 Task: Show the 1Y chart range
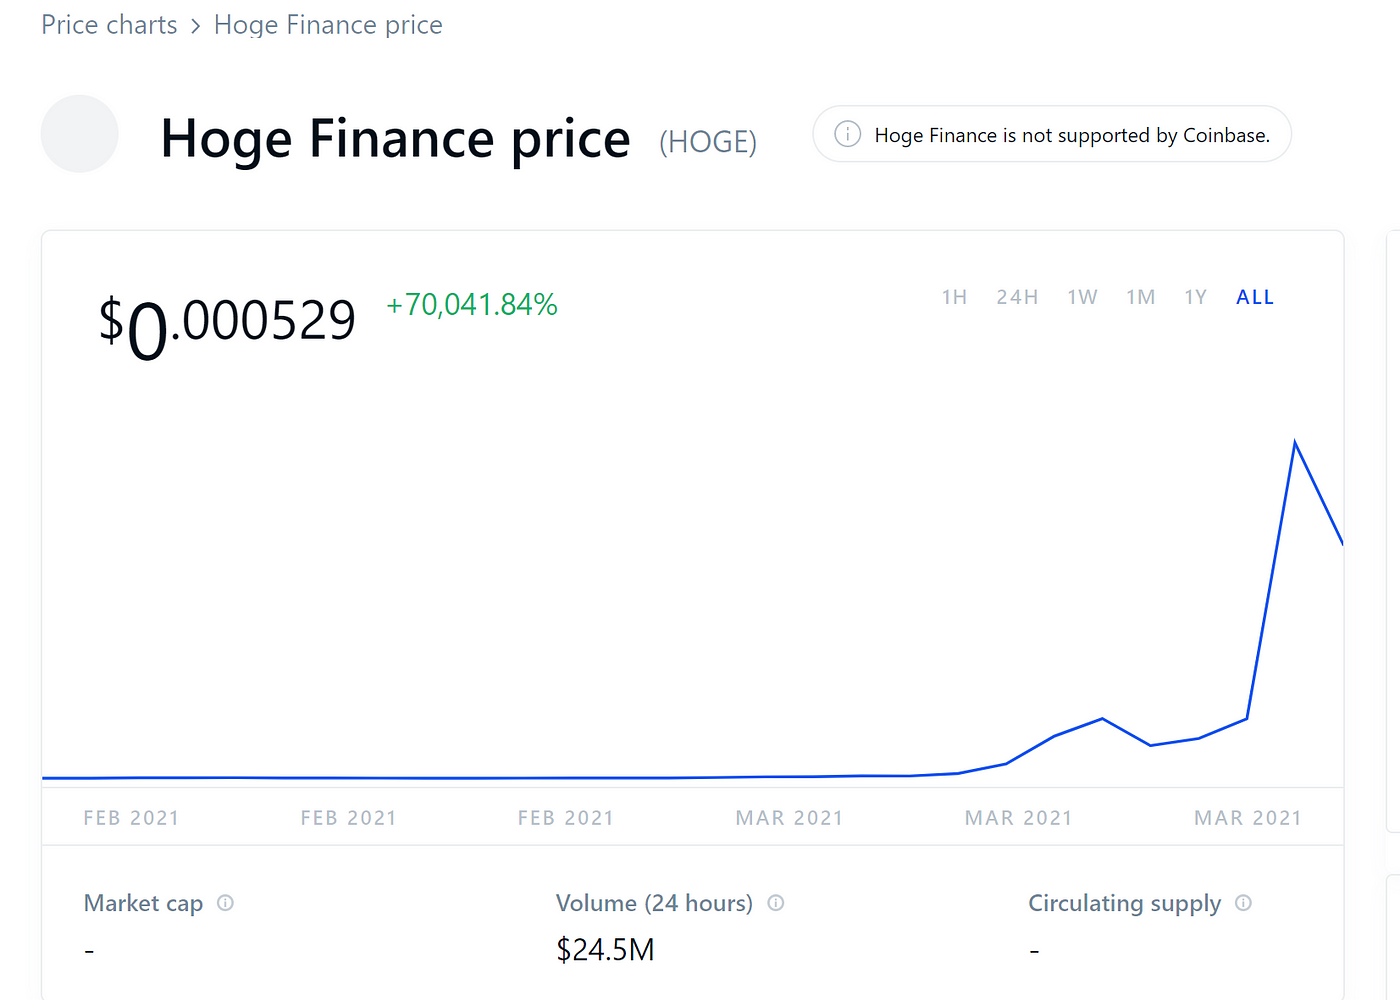point(1195,297)
